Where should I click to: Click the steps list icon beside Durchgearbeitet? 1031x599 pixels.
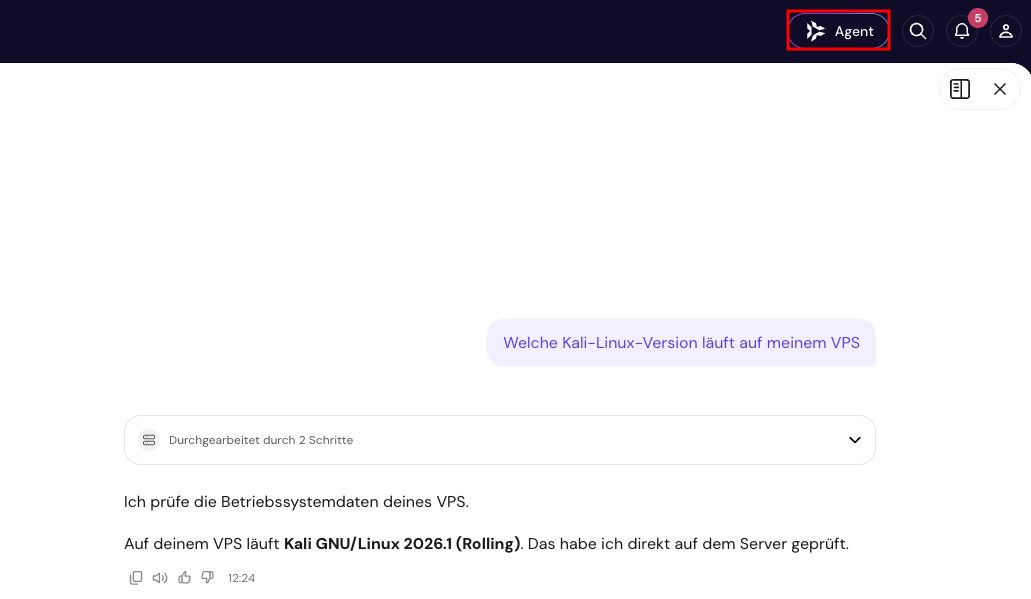point(149,440)
